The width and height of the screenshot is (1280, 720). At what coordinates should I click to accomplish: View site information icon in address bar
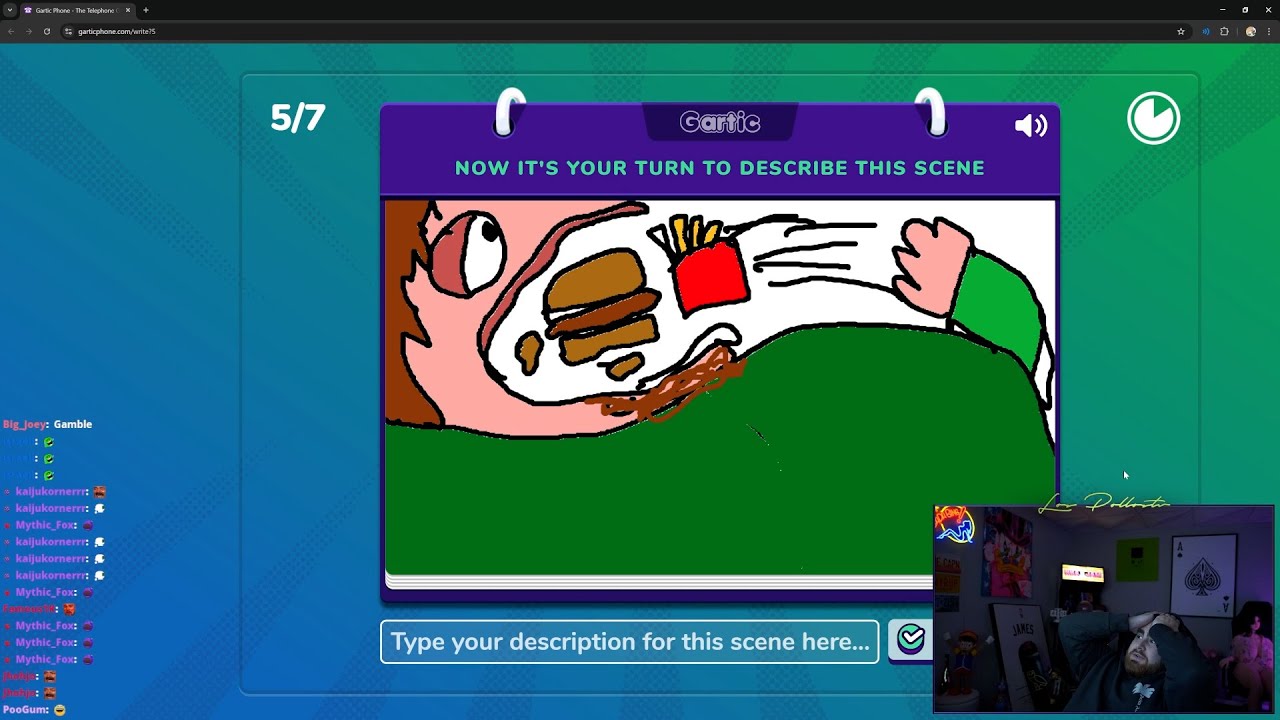[x=68, y=31]
